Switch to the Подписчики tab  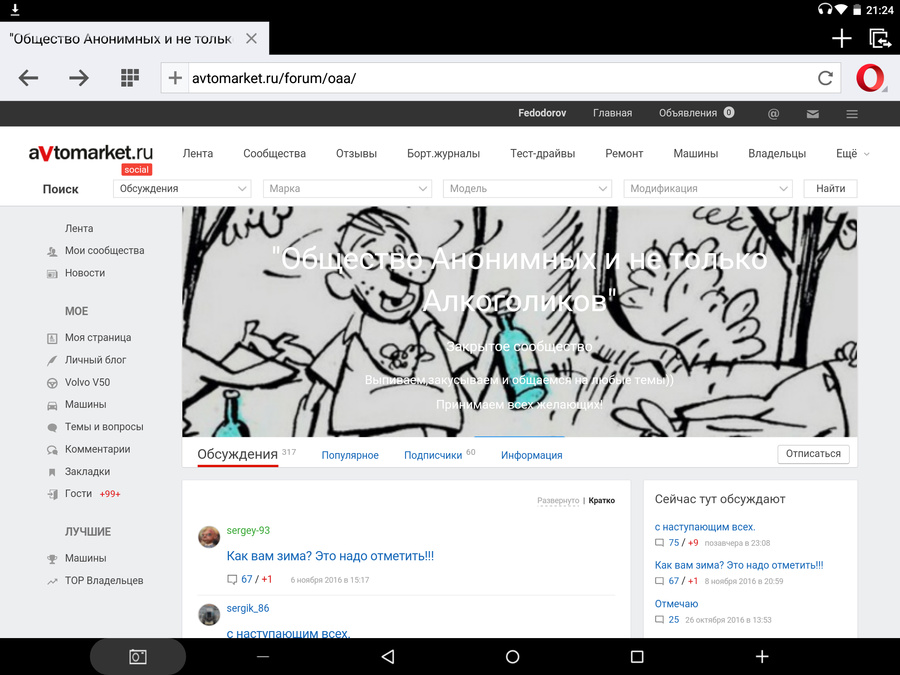pos(433,455)
